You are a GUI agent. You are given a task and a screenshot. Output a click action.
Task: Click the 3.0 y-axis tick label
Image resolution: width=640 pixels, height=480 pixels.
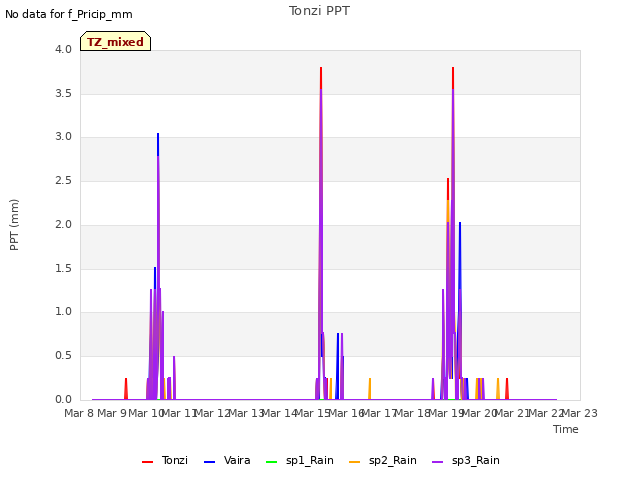pos(63,137)
